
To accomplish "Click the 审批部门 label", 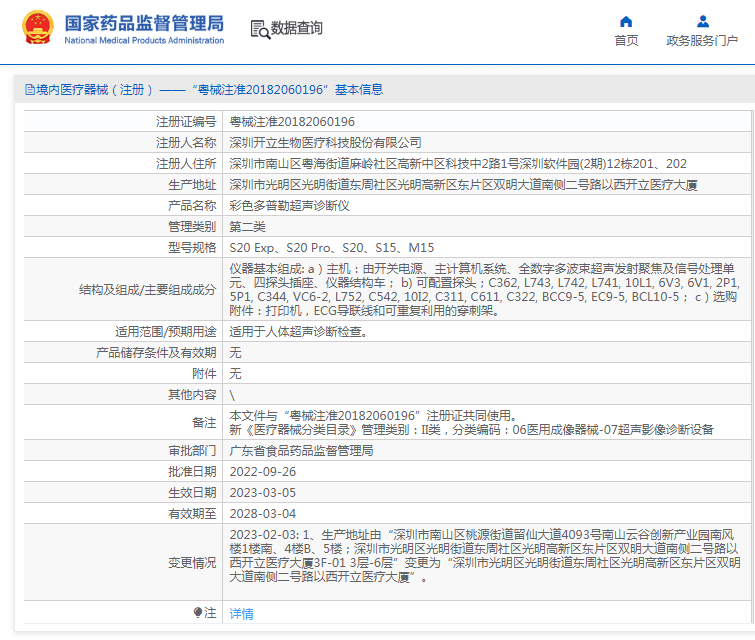I will 192,451.
